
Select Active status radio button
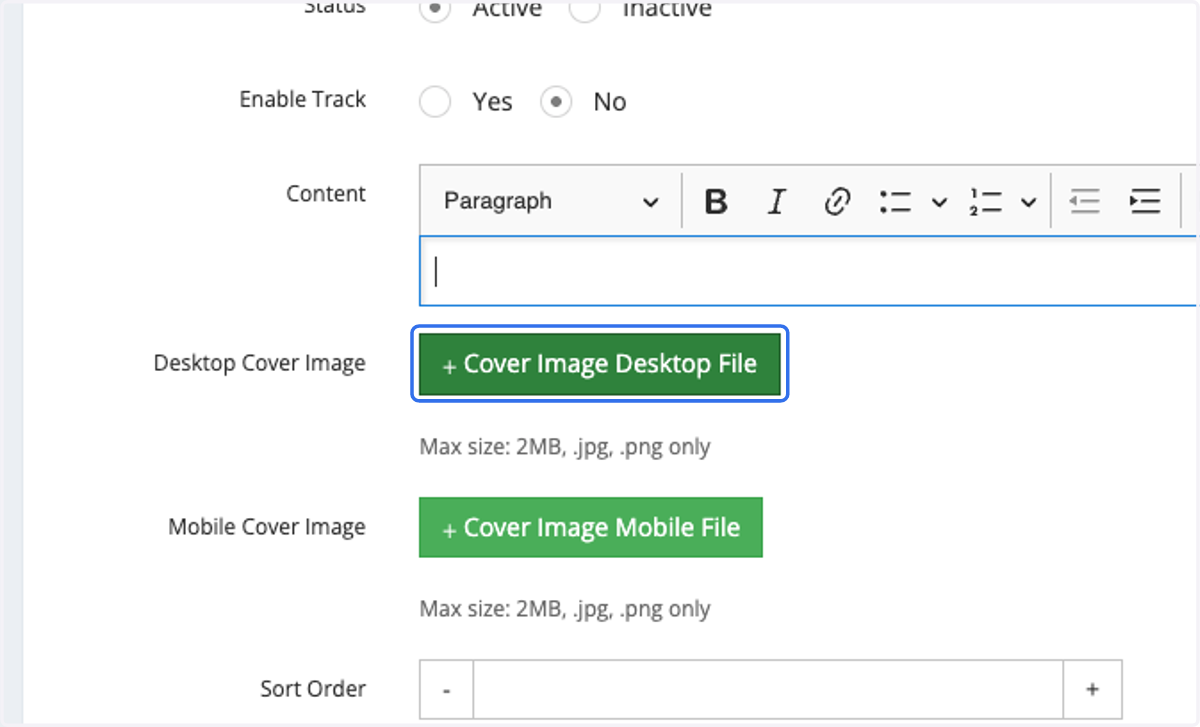coord(435,9)
